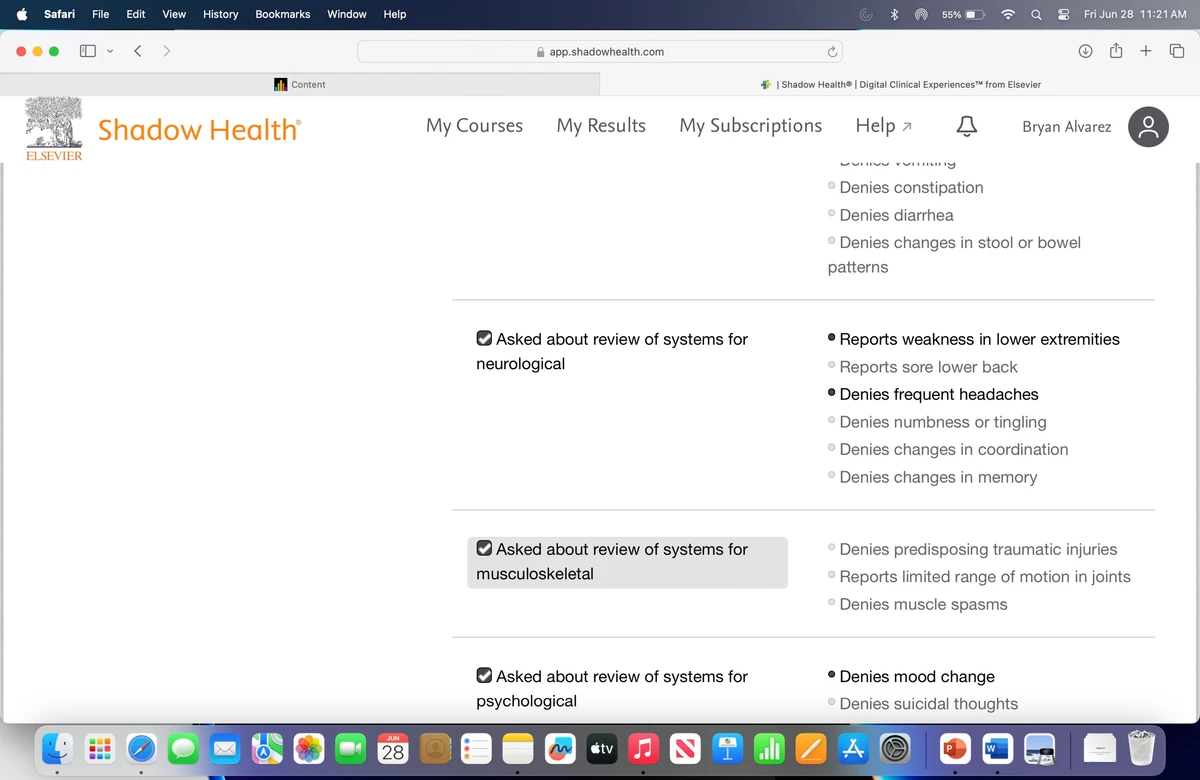Select 'Denies muscle spasms'
Screen dimensions: 1200x780
(x=923, y=604)
